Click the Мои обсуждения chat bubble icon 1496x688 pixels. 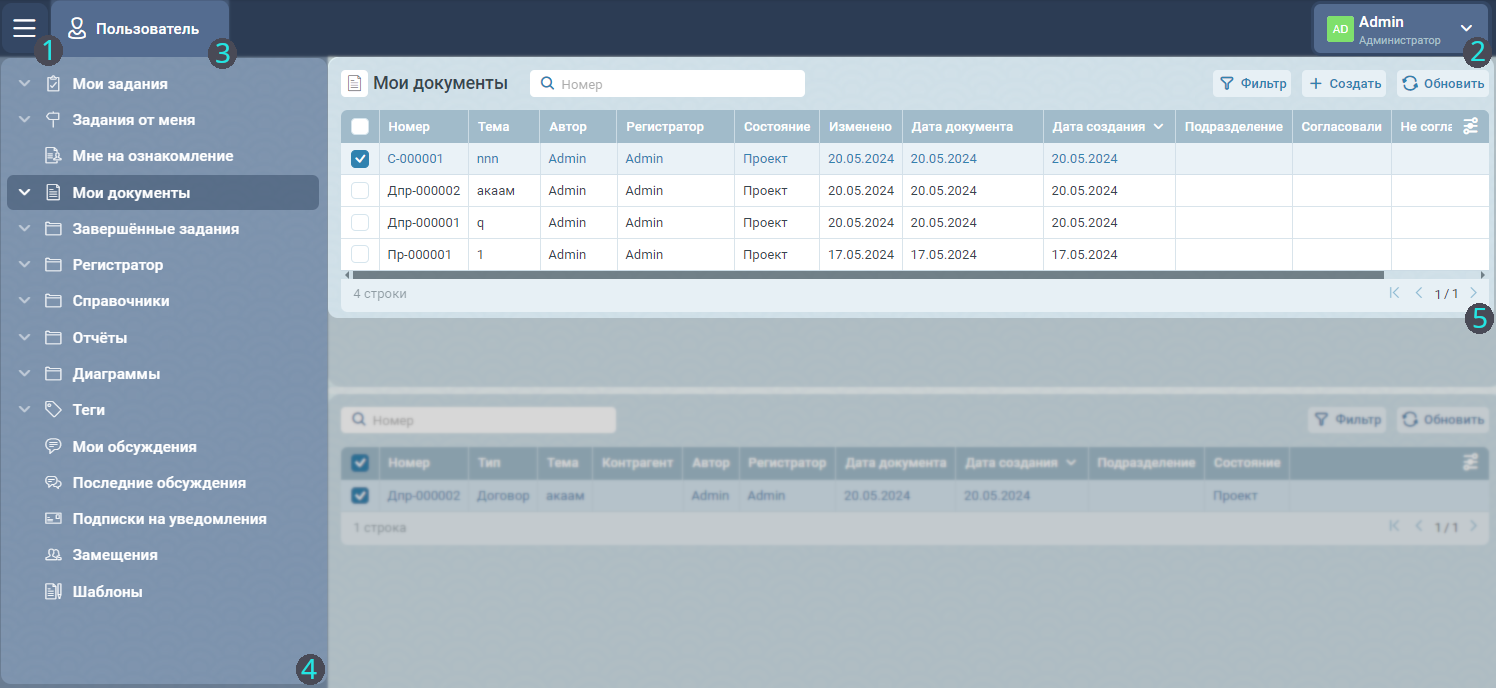(x=54, y=447)
